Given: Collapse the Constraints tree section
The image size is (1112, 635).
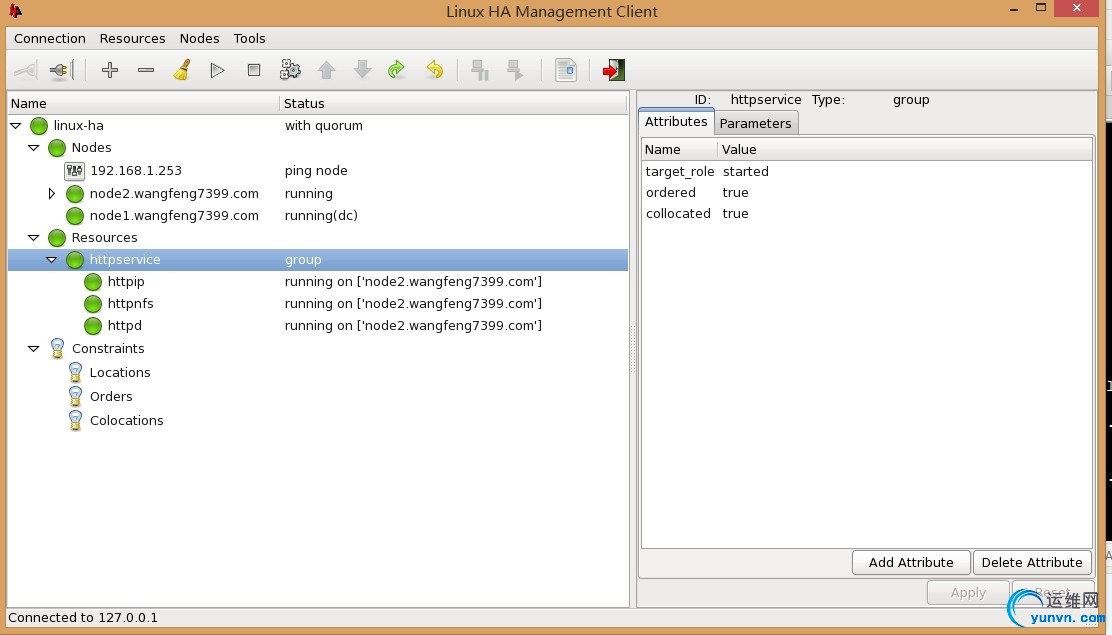Looking at the screenshot, I should pyautogui.click(x=34, y=349).
